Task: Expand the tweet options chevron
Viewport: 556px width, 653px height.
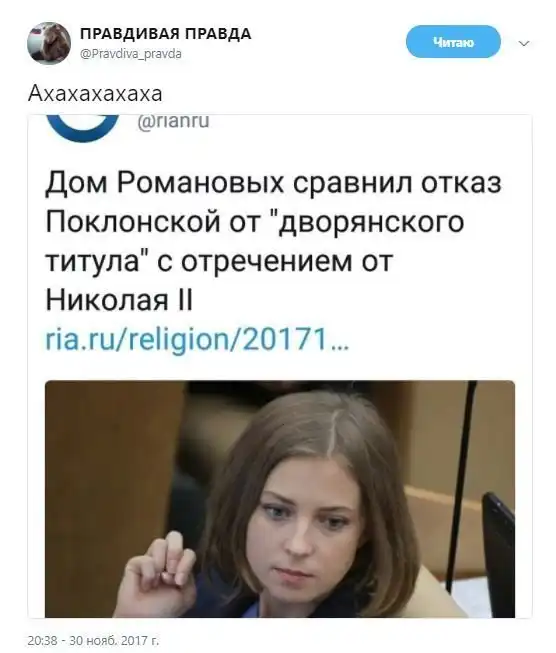Action: tap(525, 43)
